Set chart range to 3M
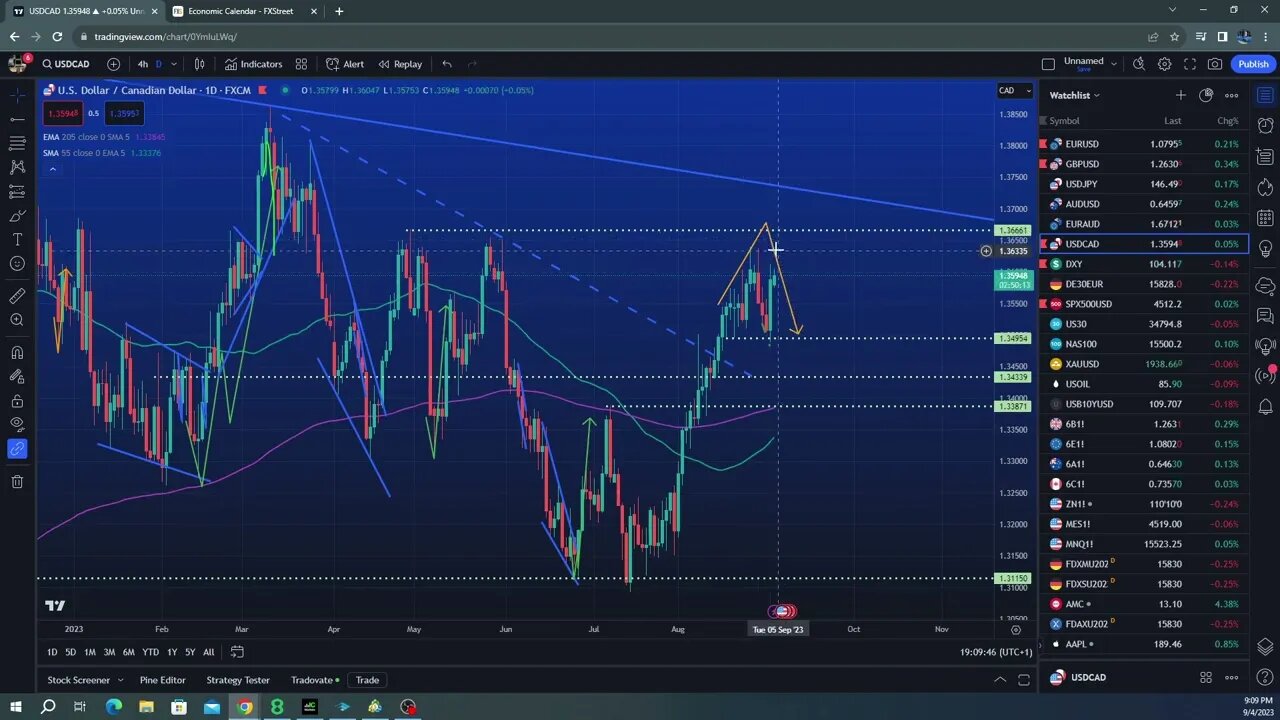This screenshot has height=720, width=1280. point(109,652)
